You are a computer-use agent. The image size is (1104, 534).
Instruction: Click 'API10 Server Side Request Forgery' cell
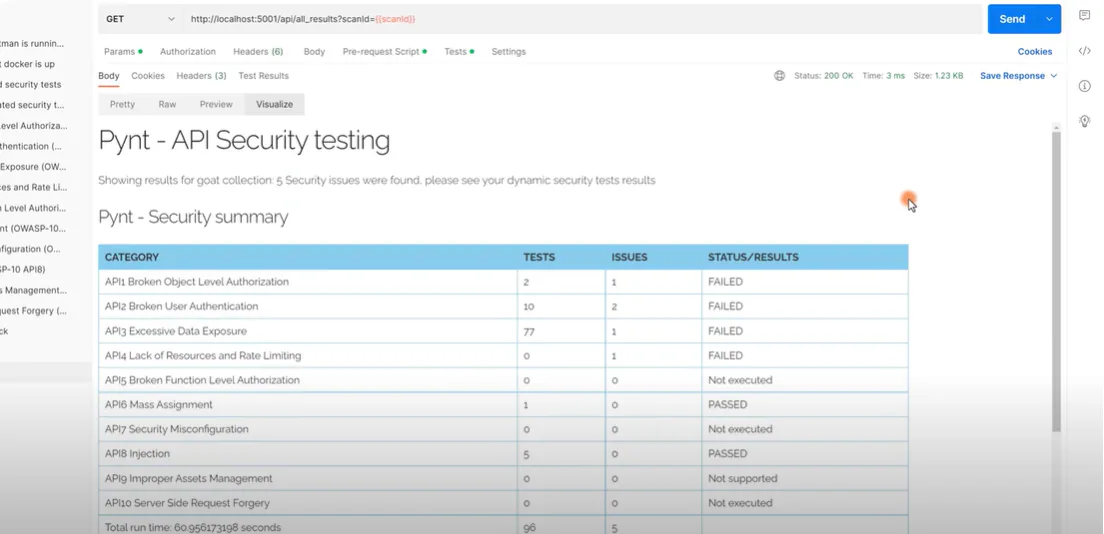[x=308, y=503]
